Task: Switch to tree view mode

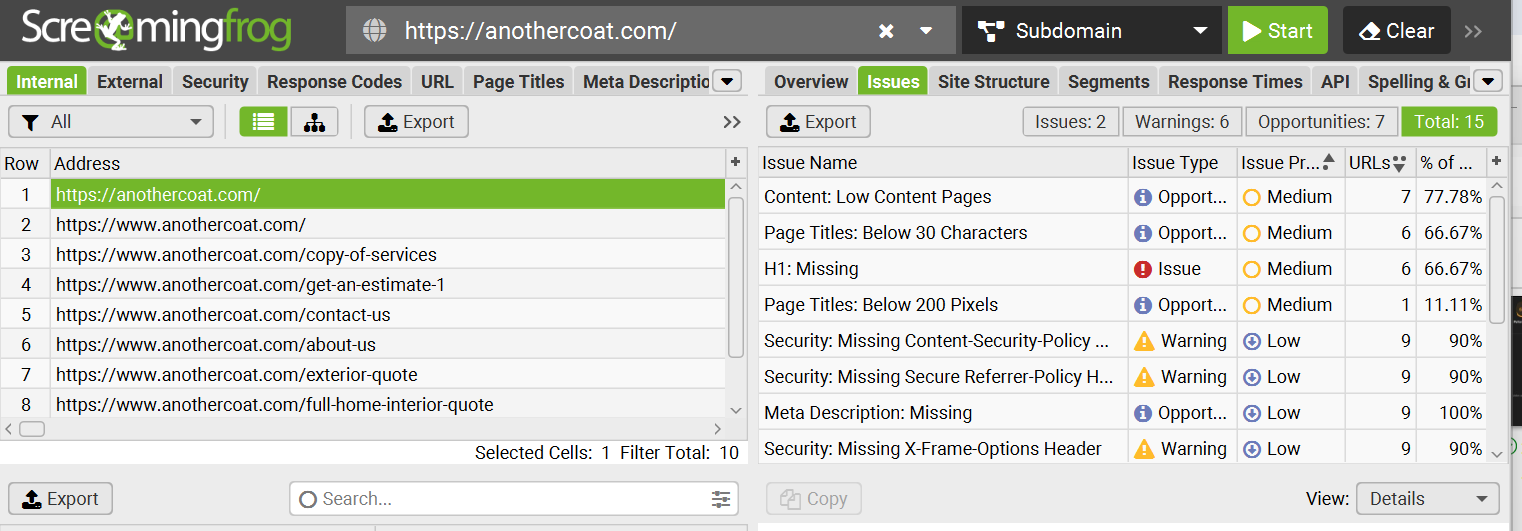Action: pos(315,122)
